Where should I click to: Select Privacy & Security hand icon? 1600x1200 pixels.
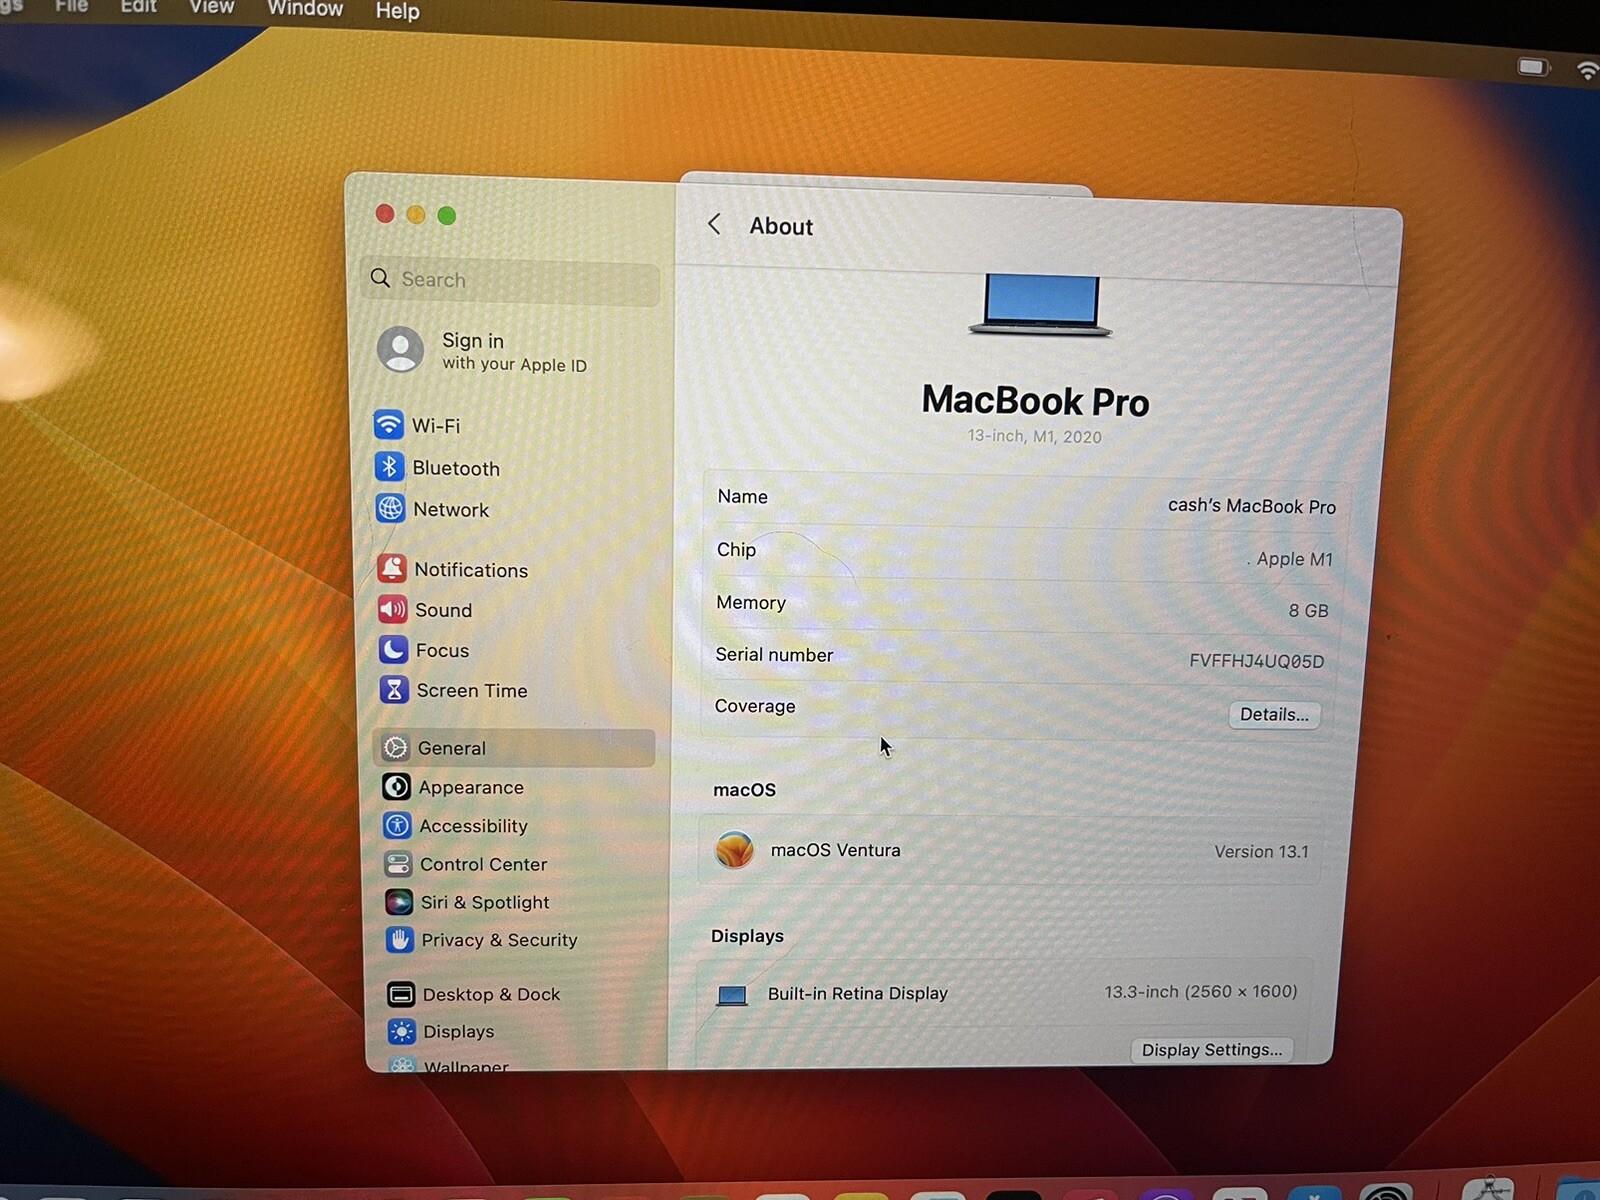pos(400,939)
